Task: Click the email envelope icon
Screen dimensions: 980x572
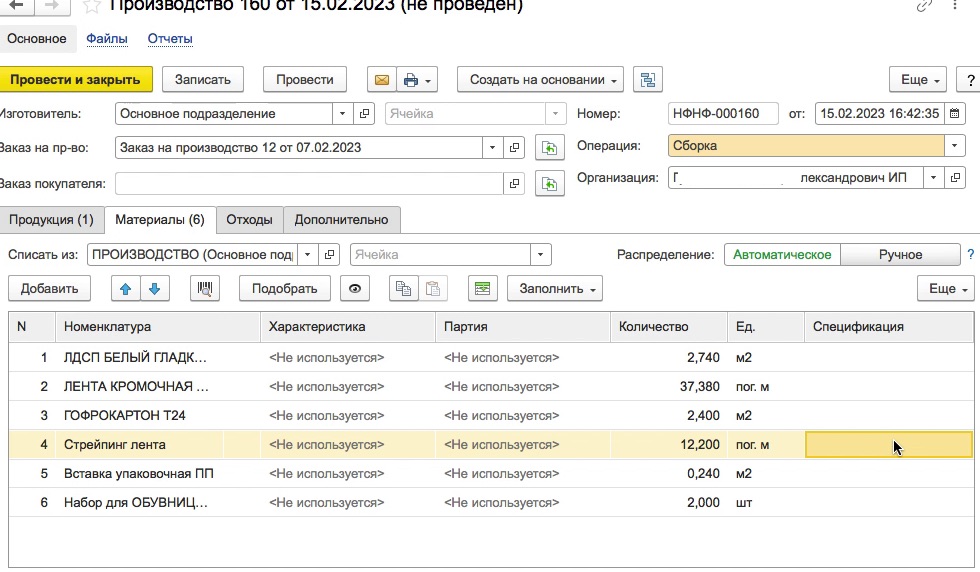Action: point(381,80)
